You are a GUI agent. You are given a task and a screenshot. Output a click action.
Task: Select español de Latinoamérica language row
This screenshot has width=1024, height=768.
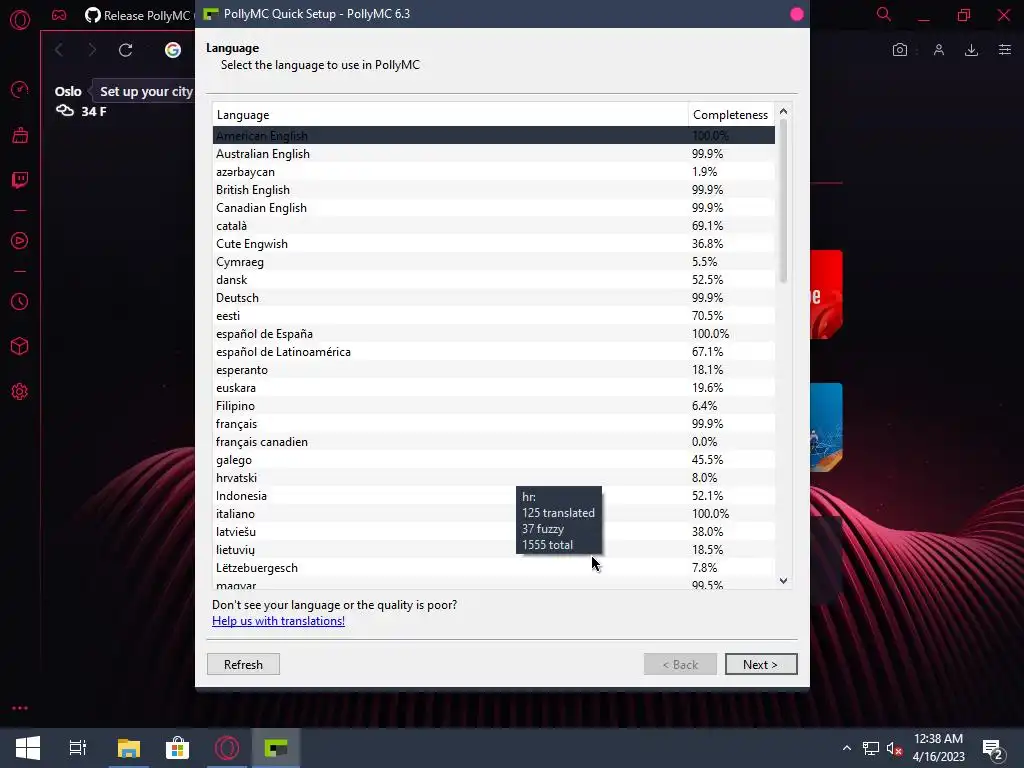click(x=494, y=351)
